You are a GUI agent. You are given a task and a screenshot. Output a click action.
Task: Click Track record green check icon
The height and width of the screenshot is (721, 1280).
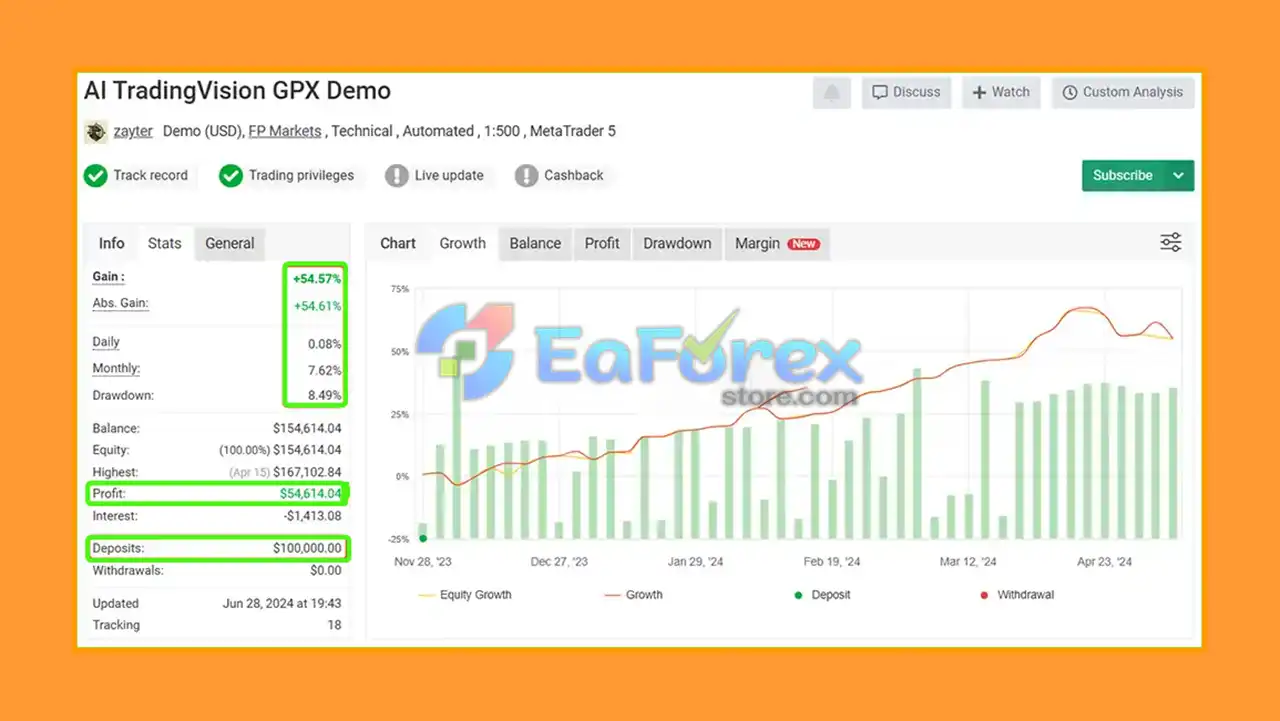click(95, 176)
